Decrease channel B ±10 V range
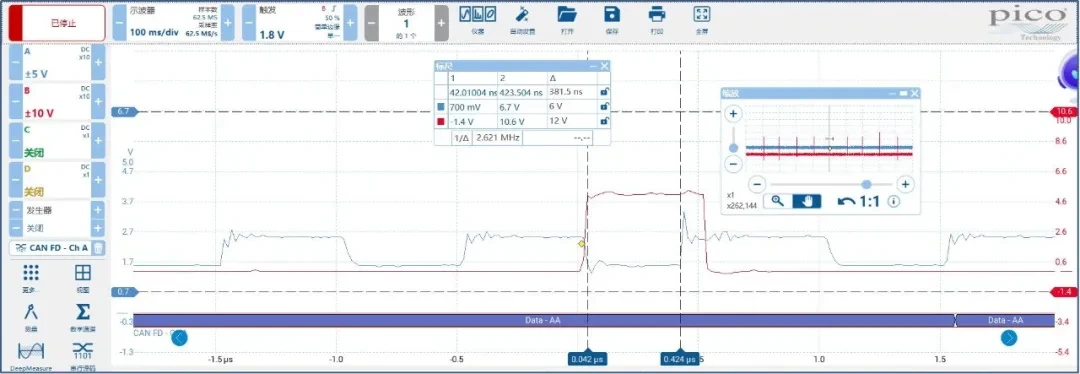This screenshot has height=374, width=1080. click(15, 101)
